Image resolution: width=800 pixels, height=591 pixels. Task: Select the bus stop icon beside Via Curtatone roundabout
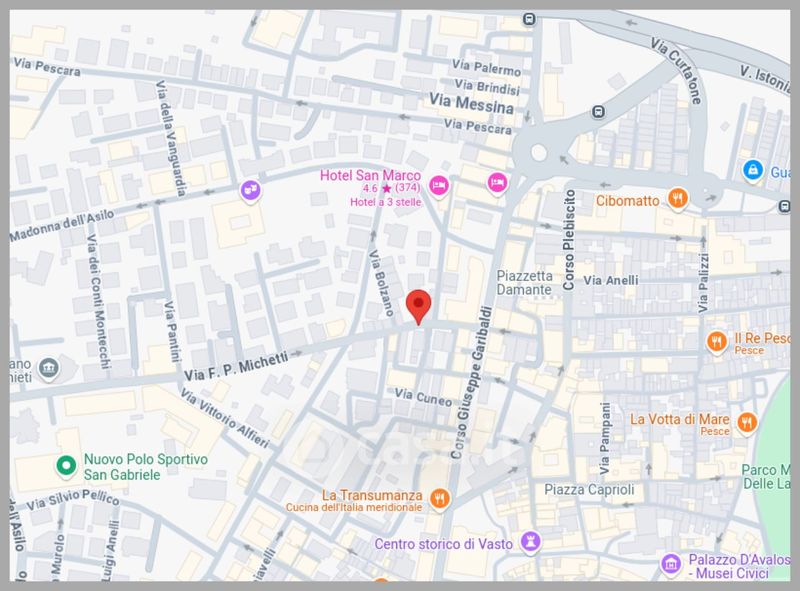tap(598, 111)
